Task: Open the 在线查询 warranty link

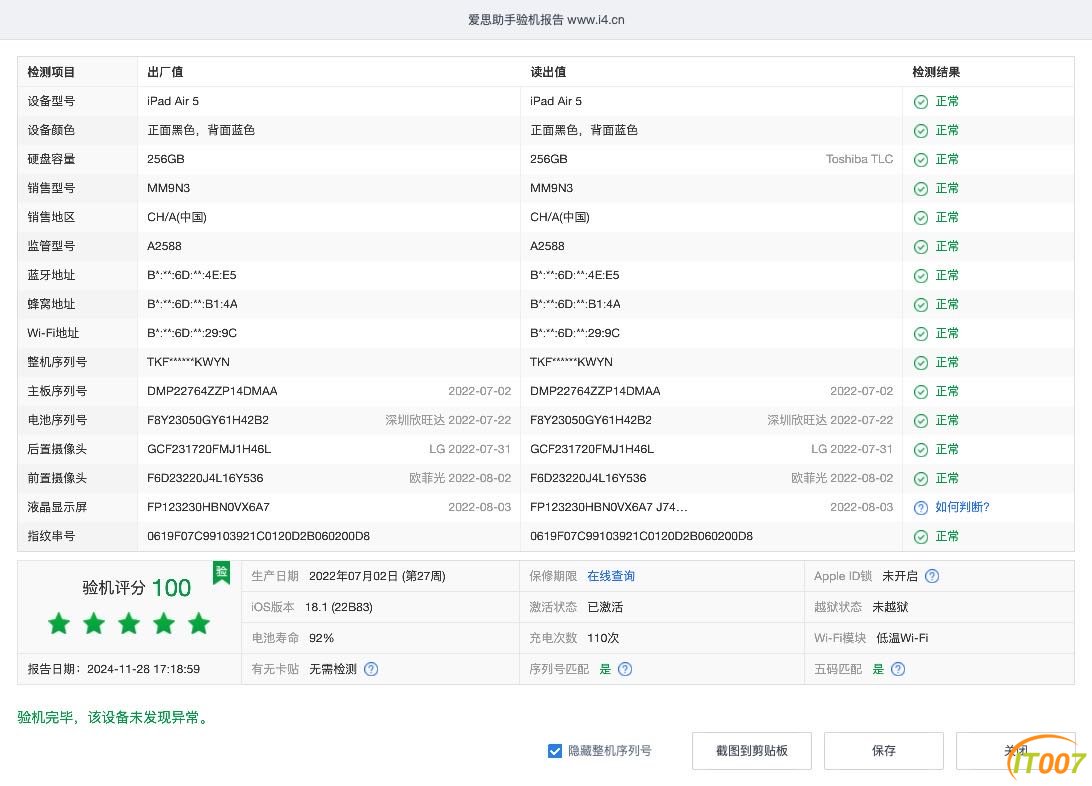Action: tap(611, 576)
